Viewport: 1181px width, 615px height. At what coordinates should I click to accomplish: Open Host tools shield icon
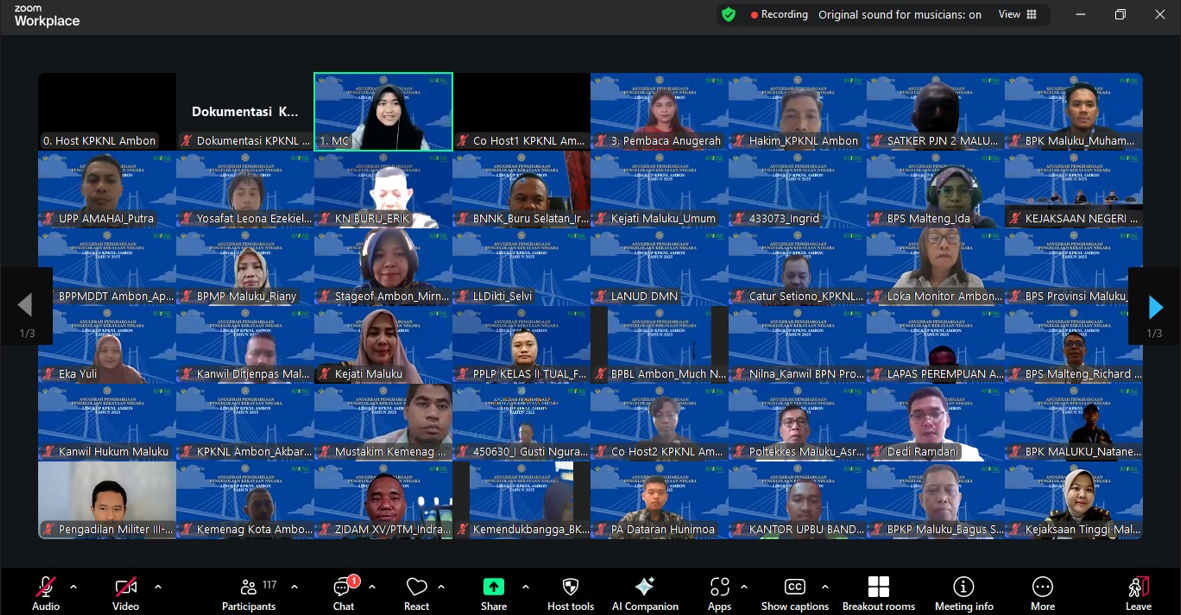570,593
